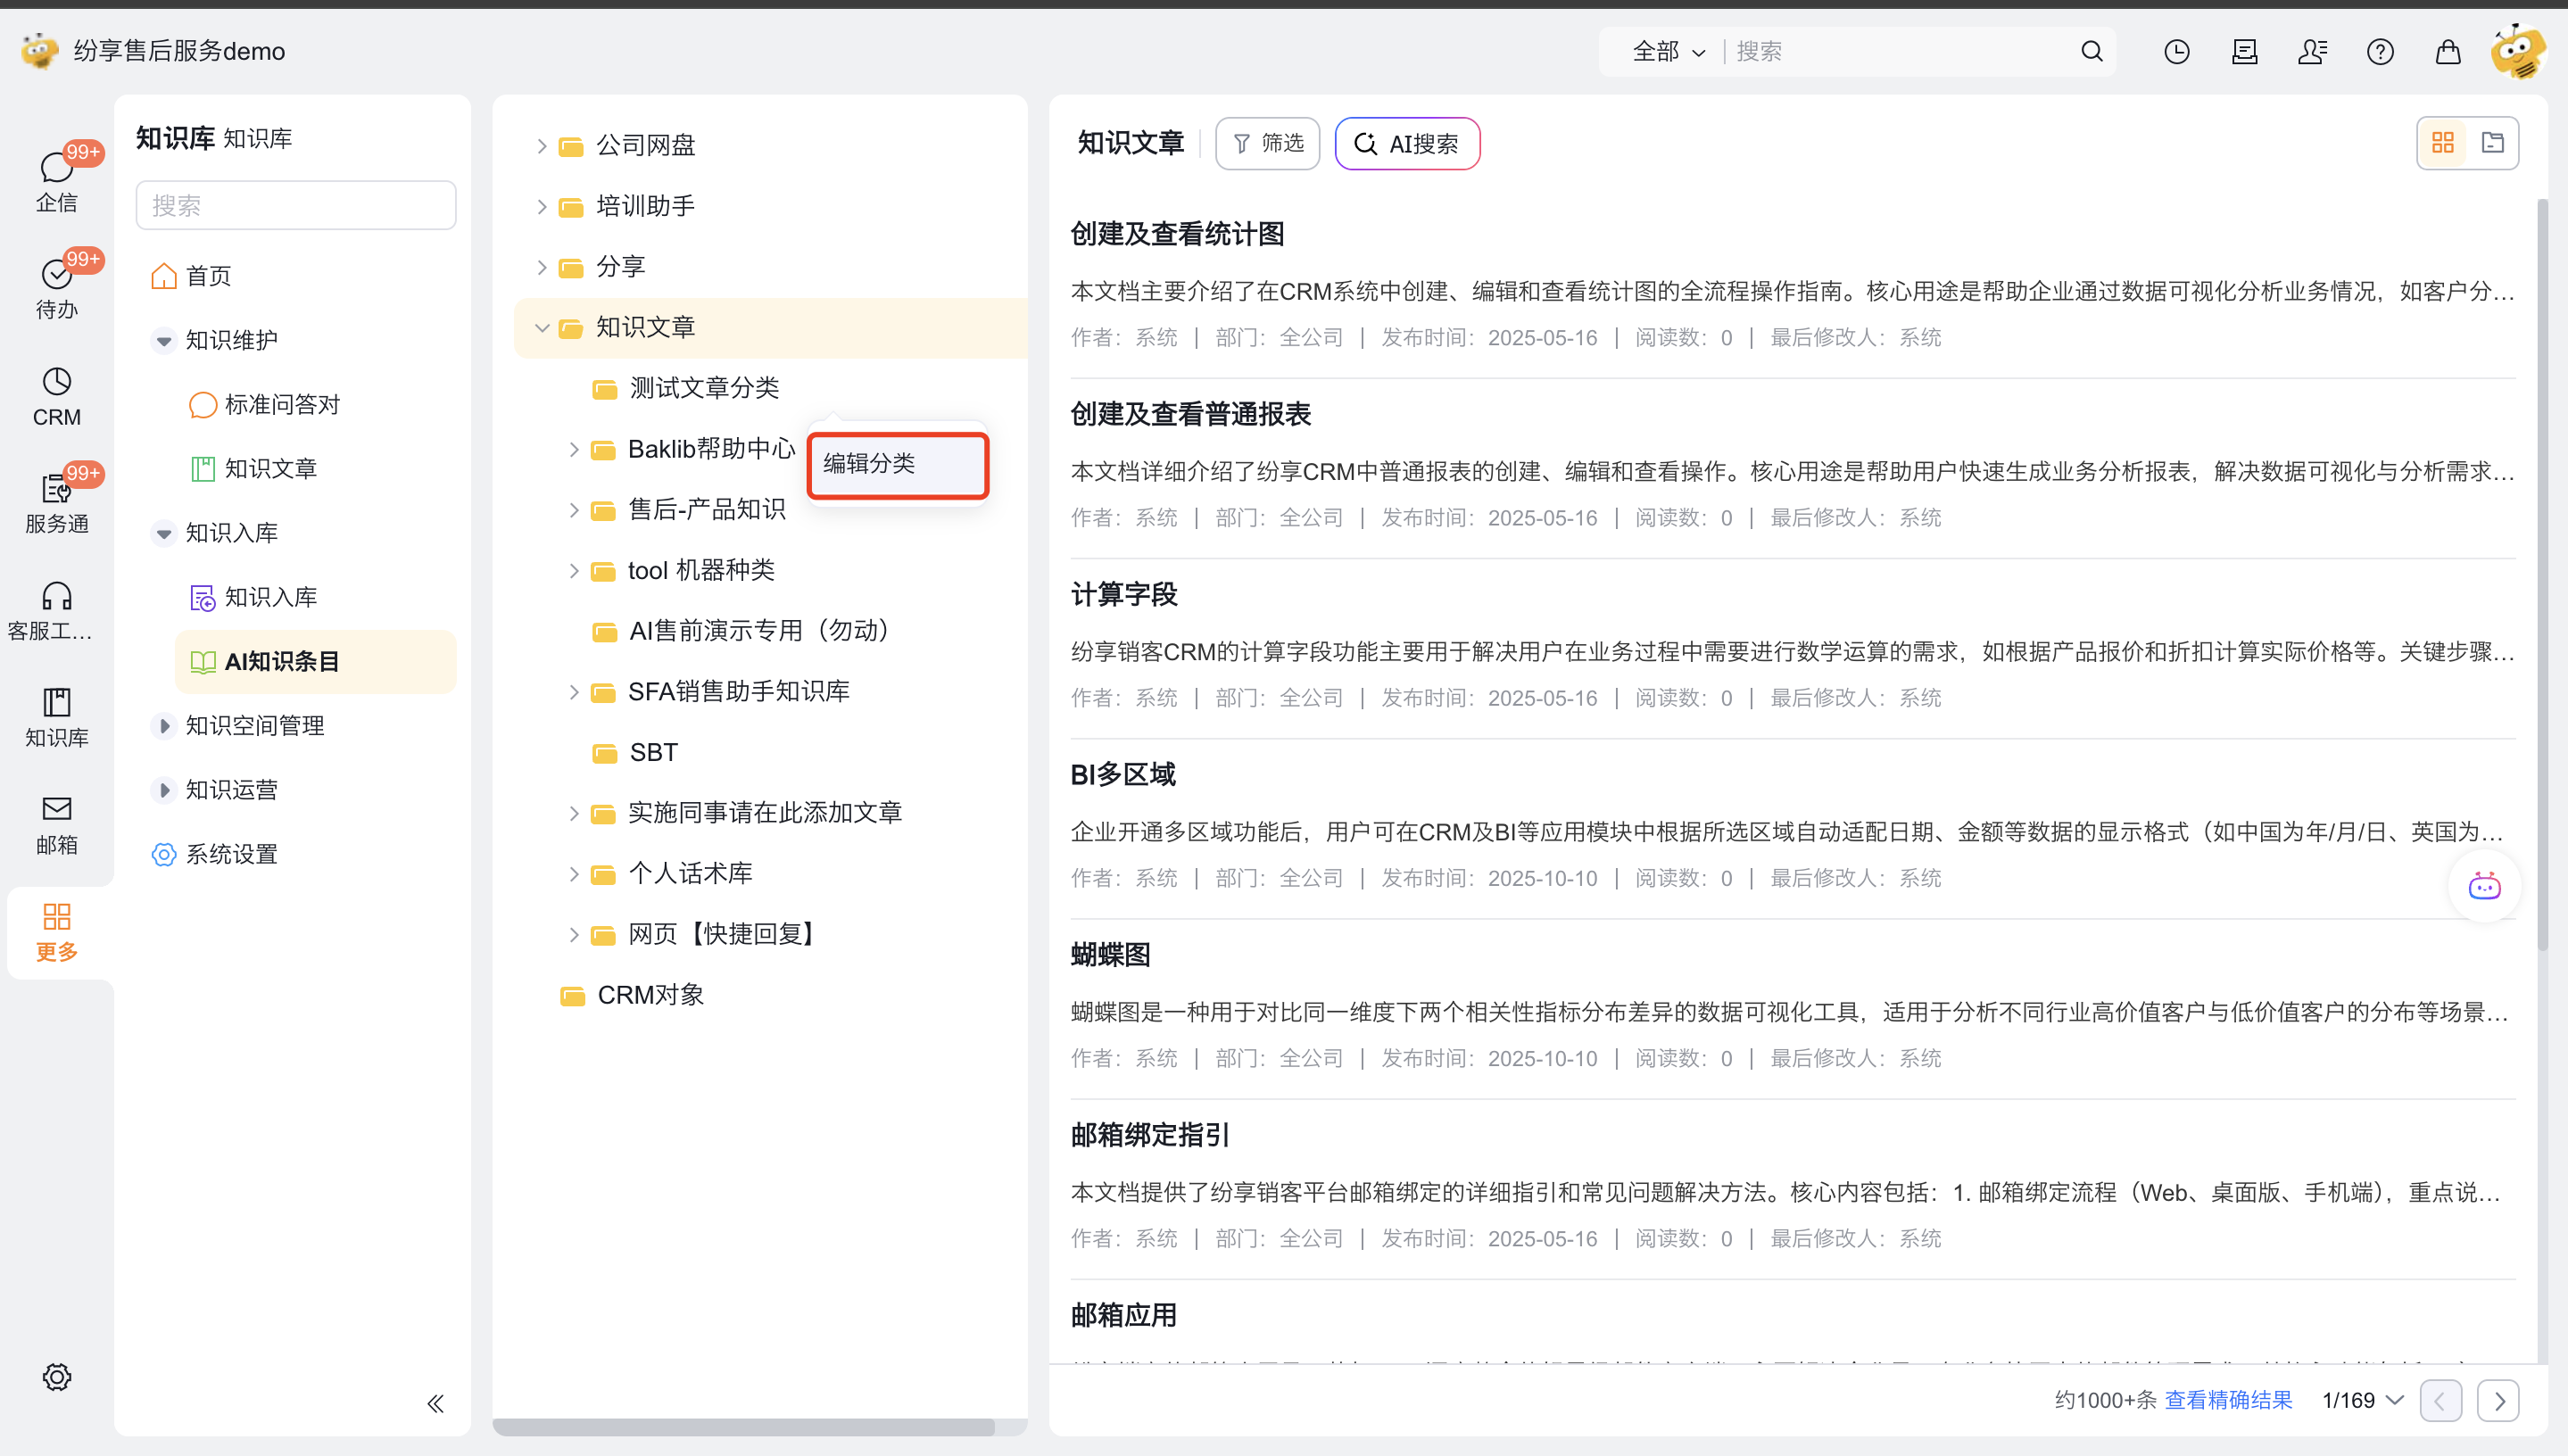Click the help question mark icon
Image resolution: width=2568 pixels, height=1456 pixels.
[2380, 51]
